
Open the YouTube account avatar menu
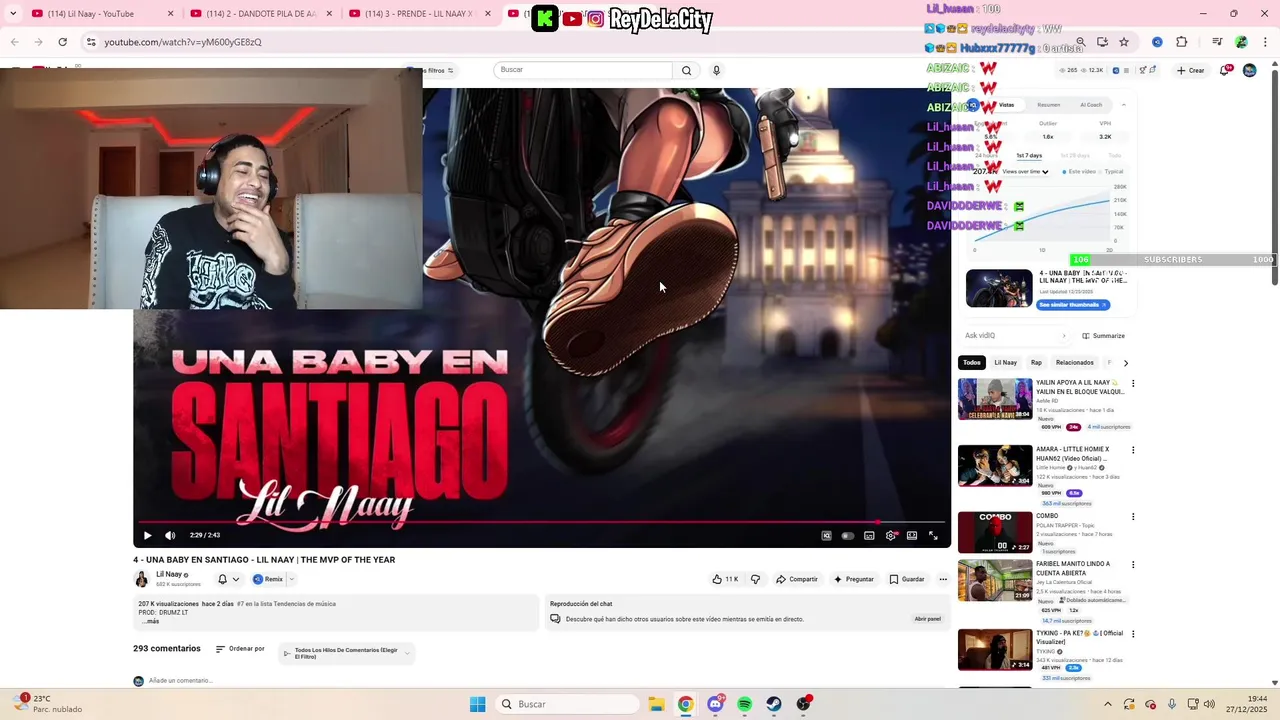click(x=1249, y=70)
